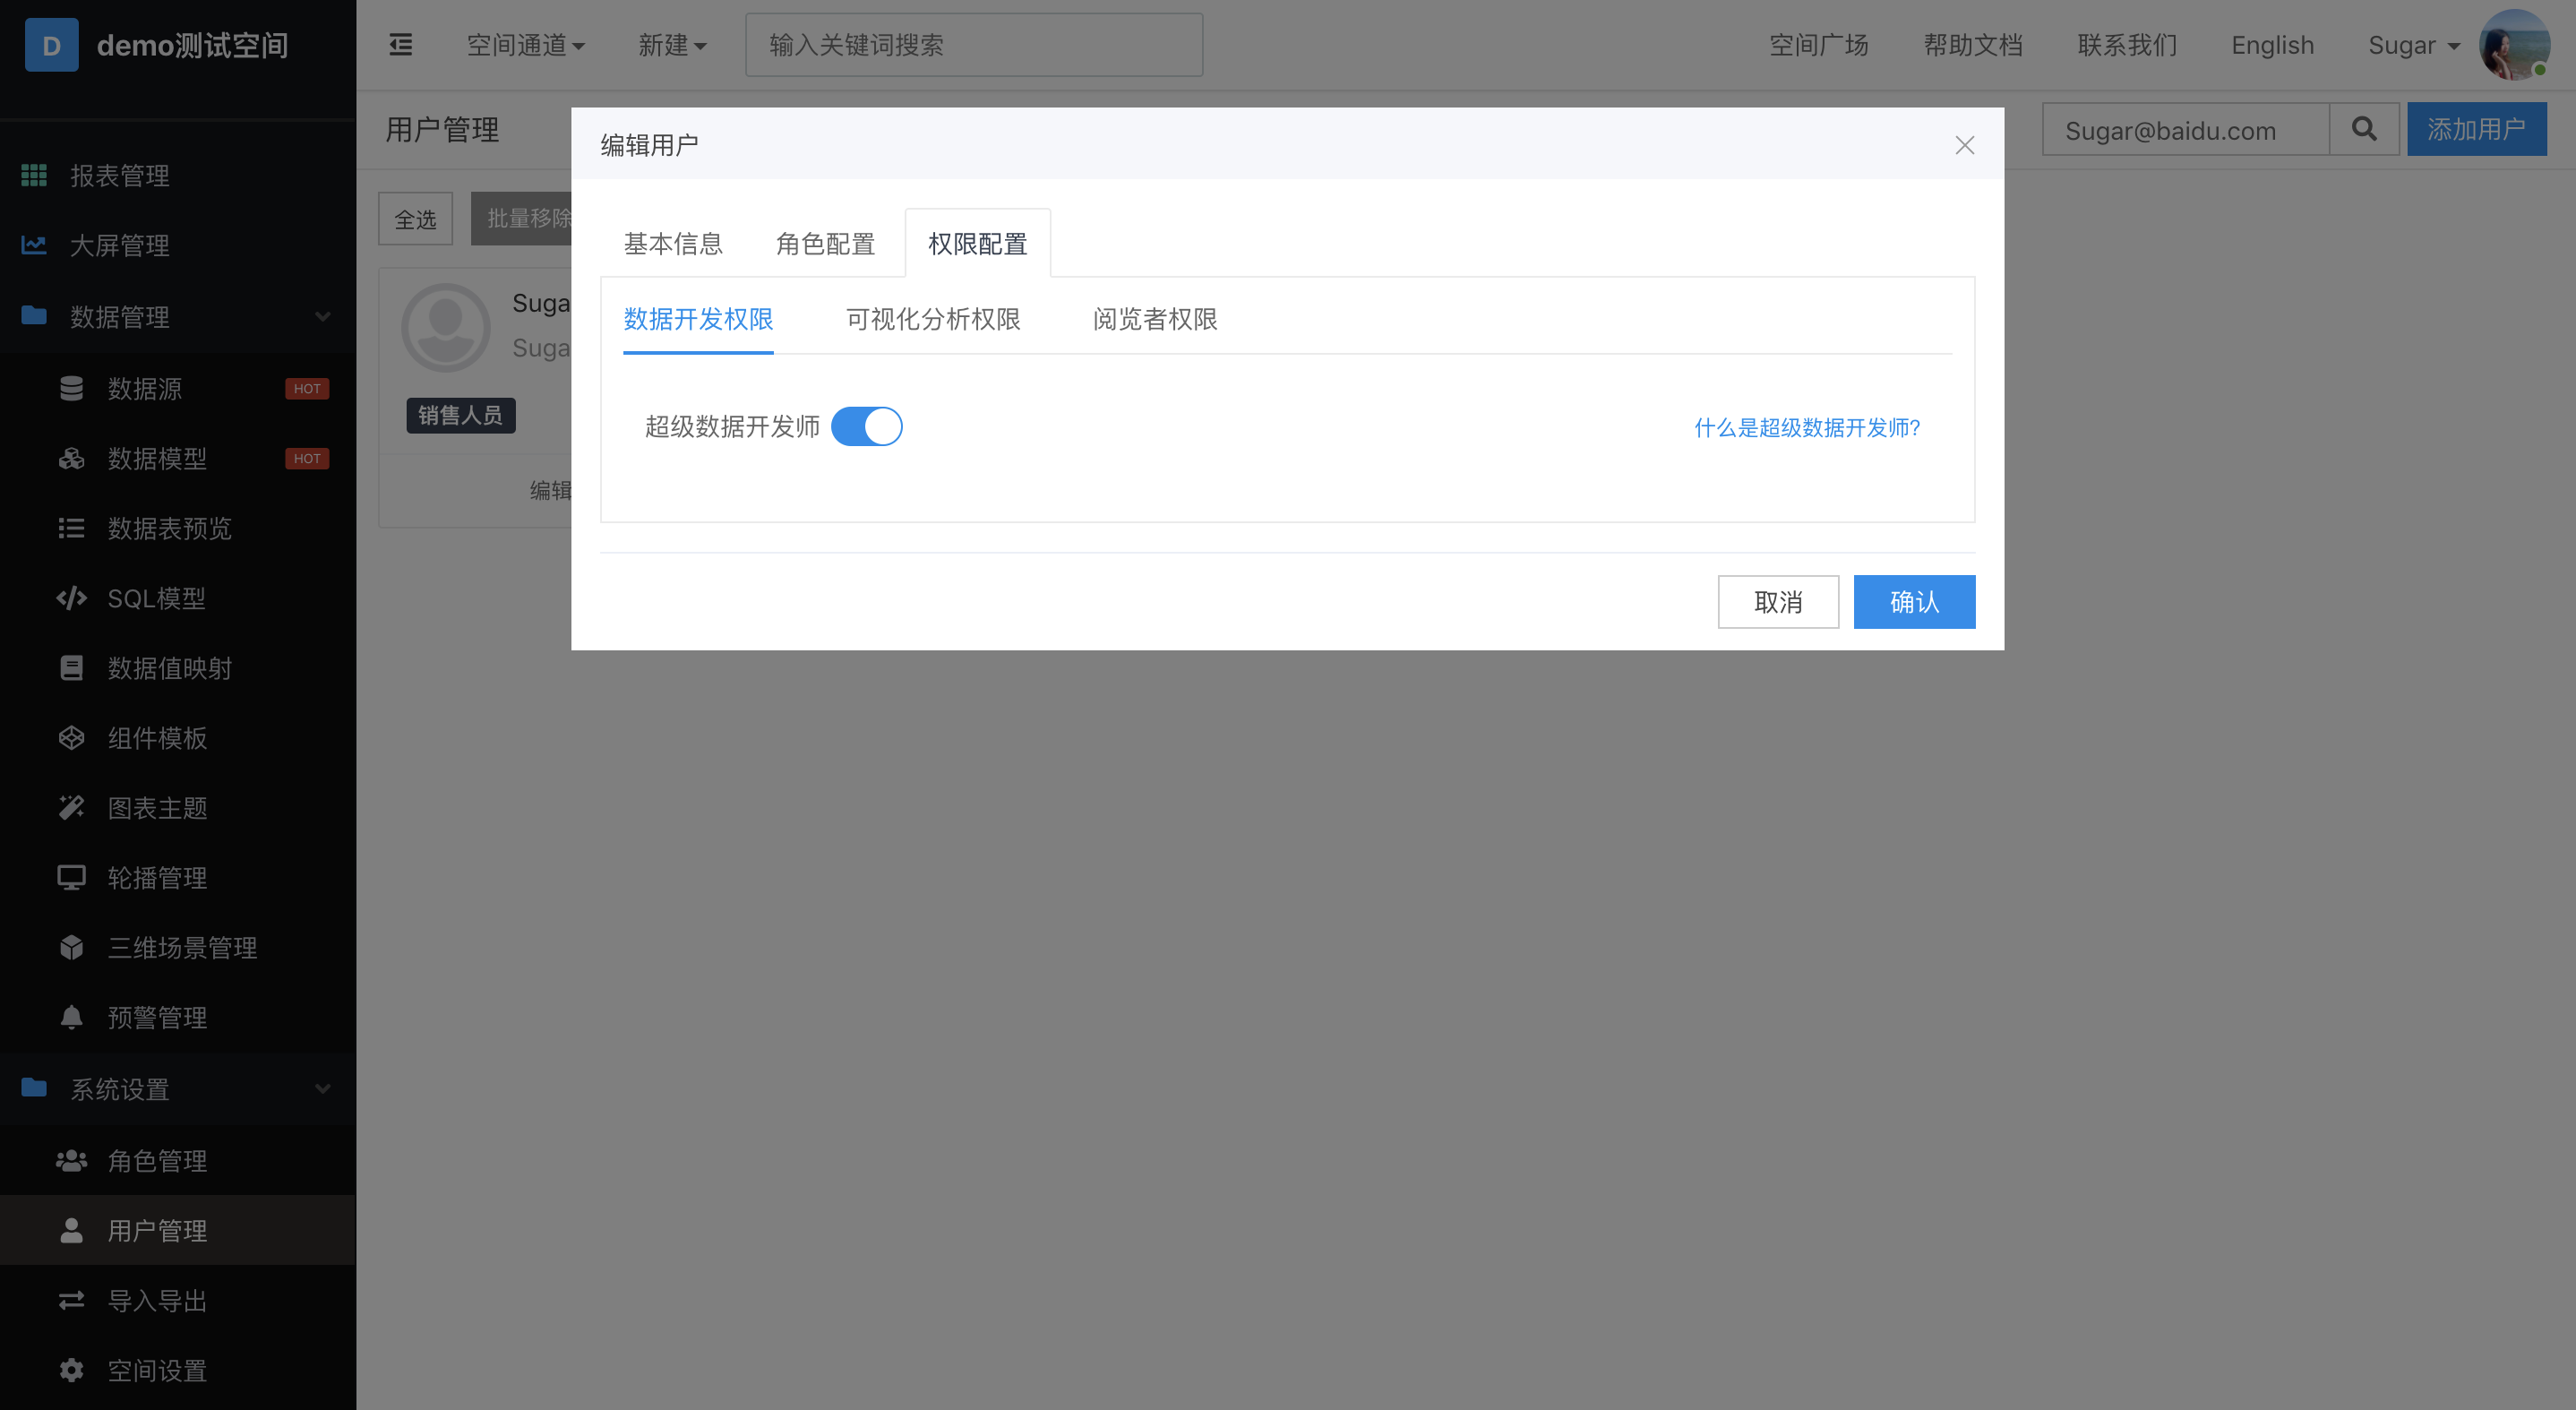
Task: Open 什么是超级数据开发师 help link
Action: tap(1806, 428)
